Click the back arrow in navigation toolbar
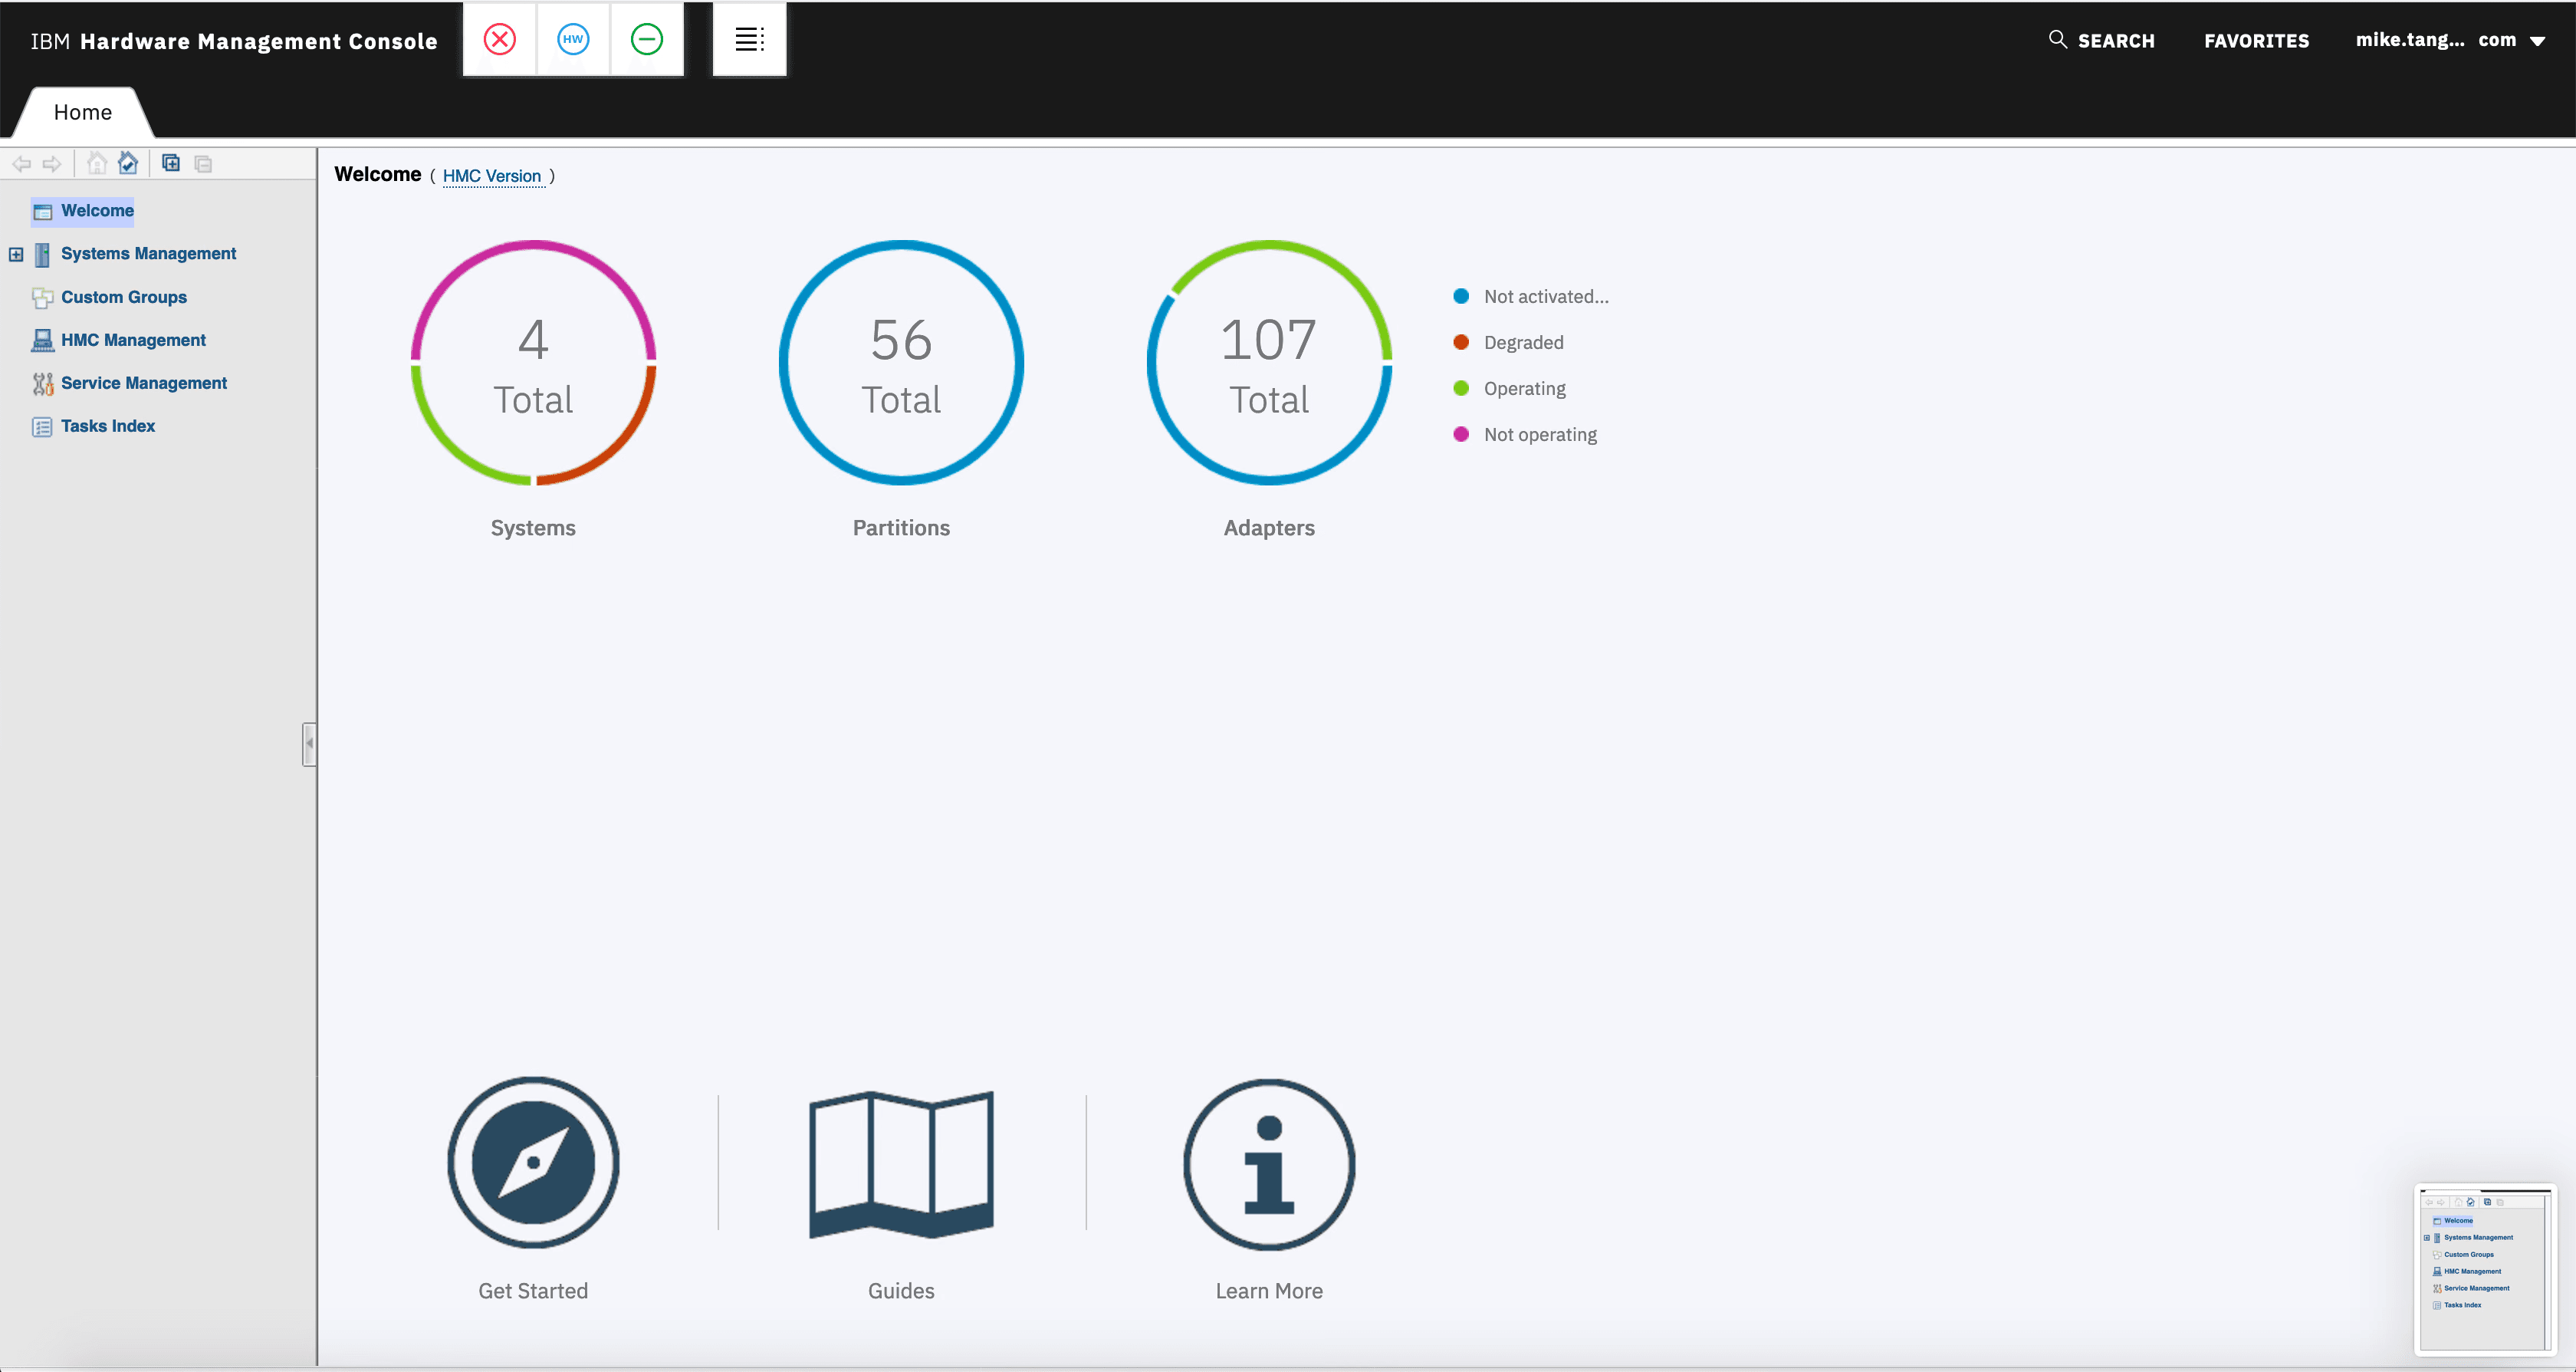This screenshot has width=2576, height=1372. coord(21,164)
